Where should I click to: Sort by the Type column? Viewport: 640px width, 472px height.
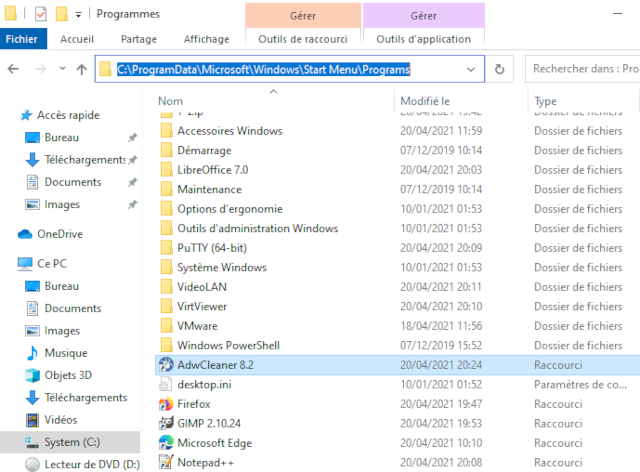pos(545,101)
